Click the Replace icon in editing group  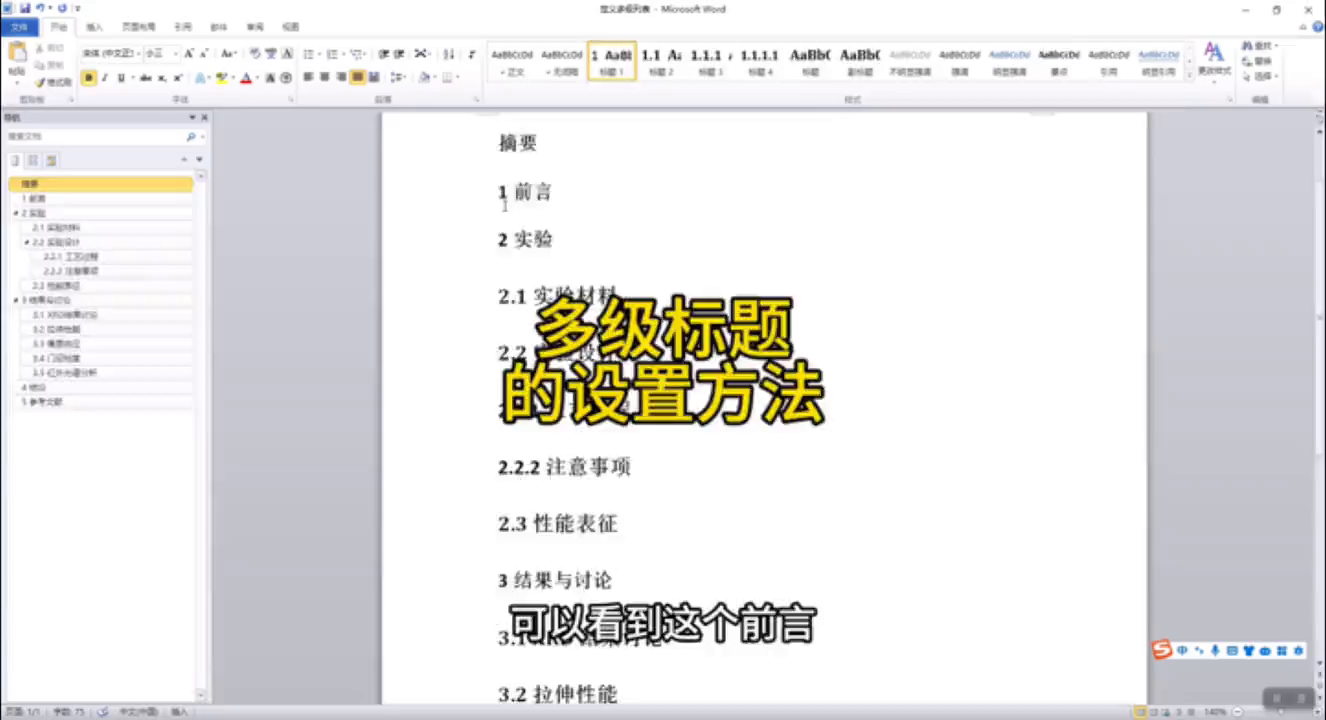(x=1257, y=61)
